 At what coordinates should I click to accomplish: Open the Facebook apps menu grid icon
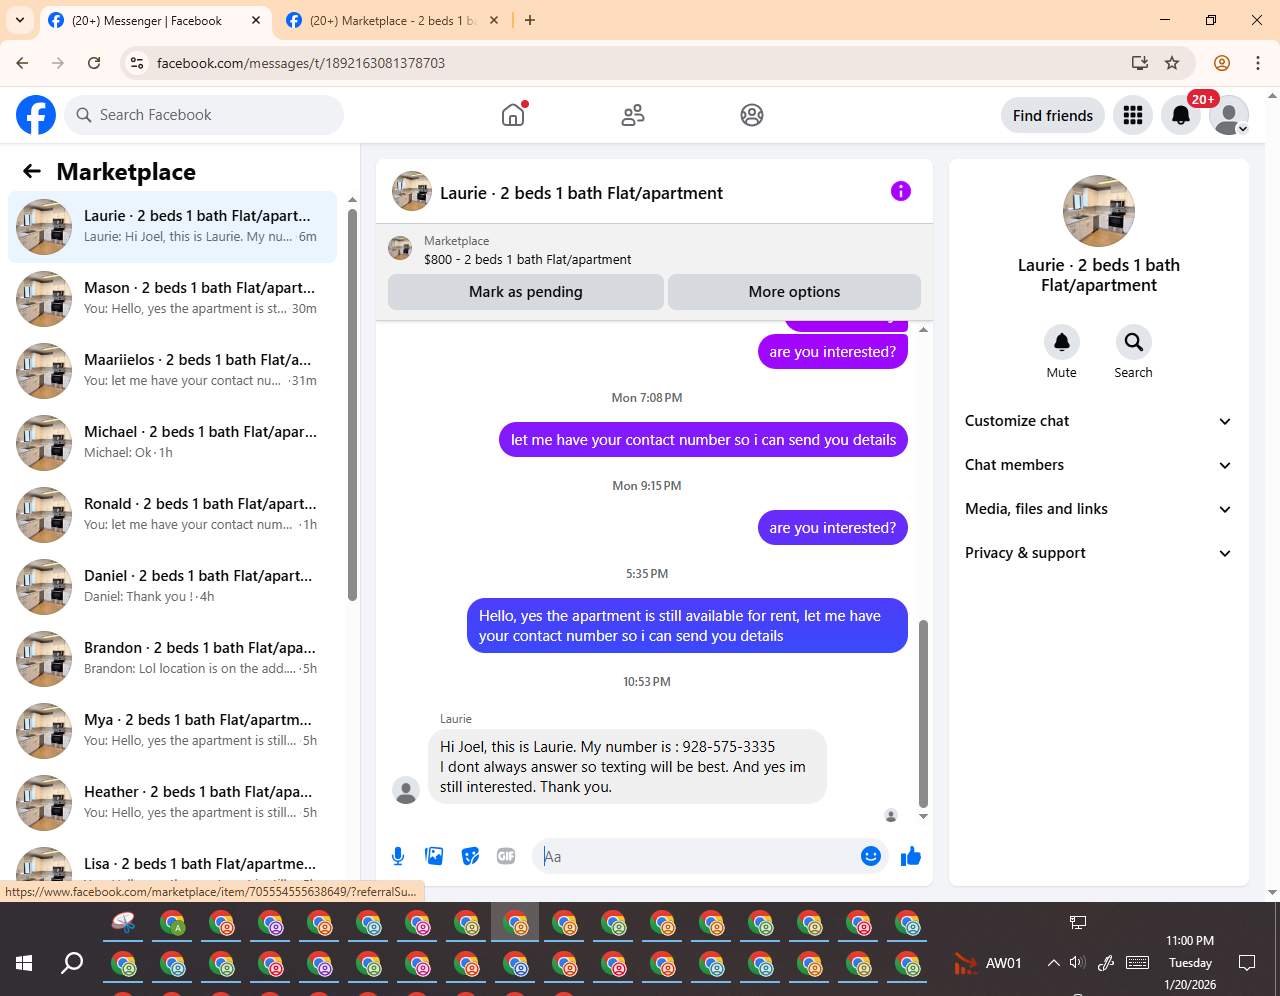(1133, 115)
